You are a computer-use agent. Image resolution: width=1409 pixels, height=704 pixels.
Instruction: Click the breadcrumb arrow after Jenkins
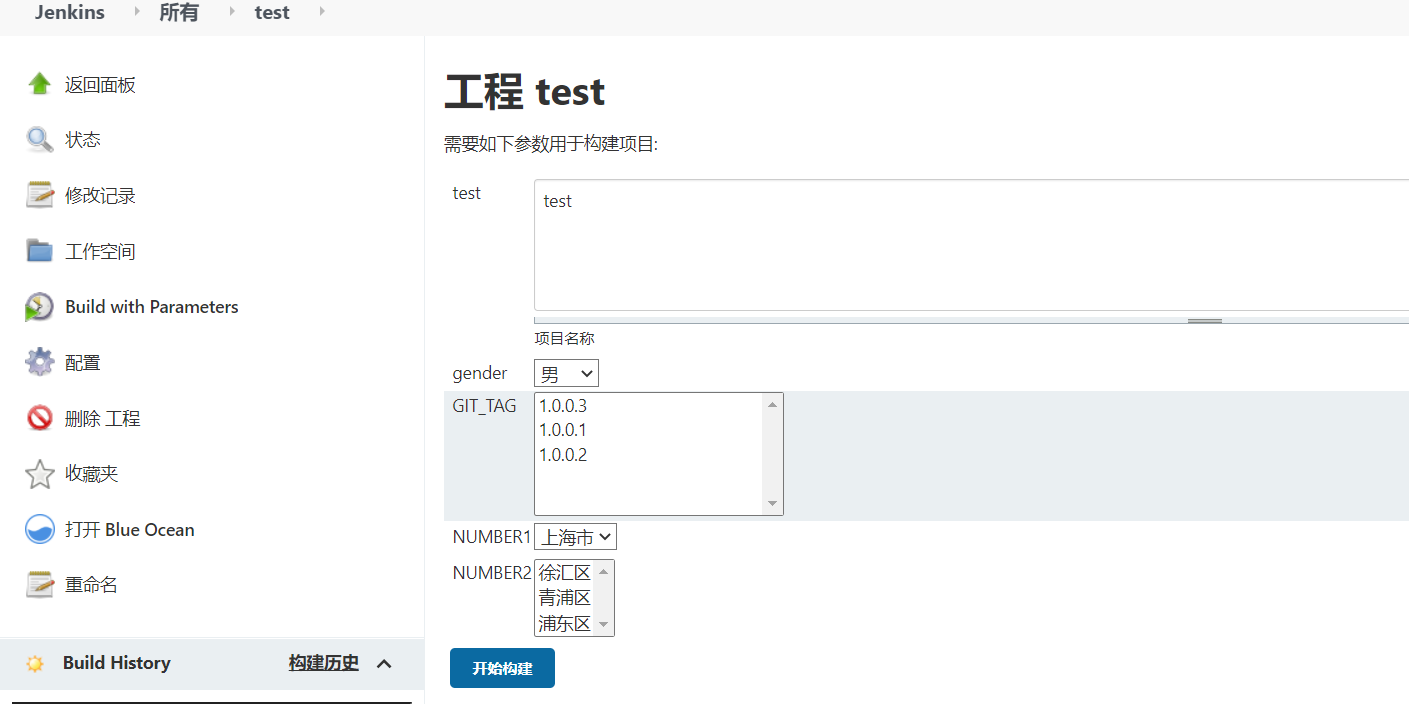pyautogui.click(x=137, y=12)
